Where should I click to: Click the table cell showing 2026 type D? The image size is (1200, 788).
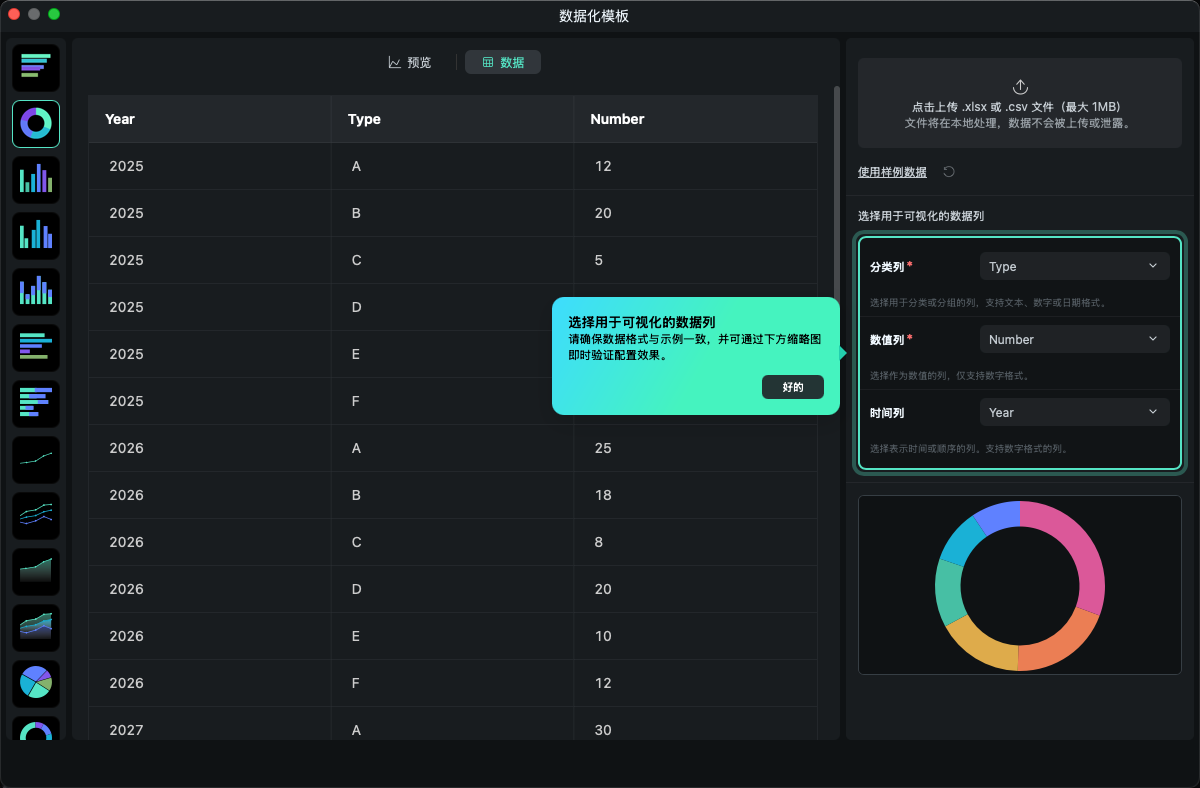click(x=356, y=589)
